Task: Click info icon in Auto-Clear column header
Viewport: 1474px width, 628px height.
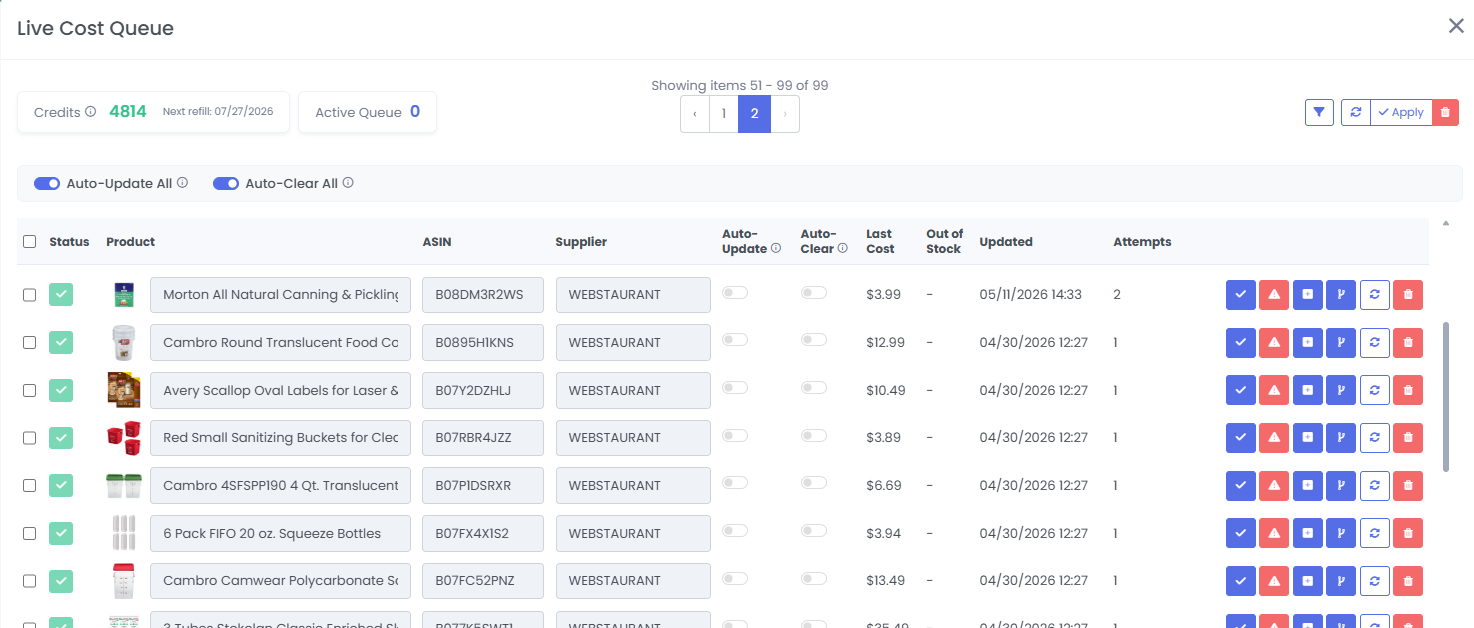Action: (842, 249)
